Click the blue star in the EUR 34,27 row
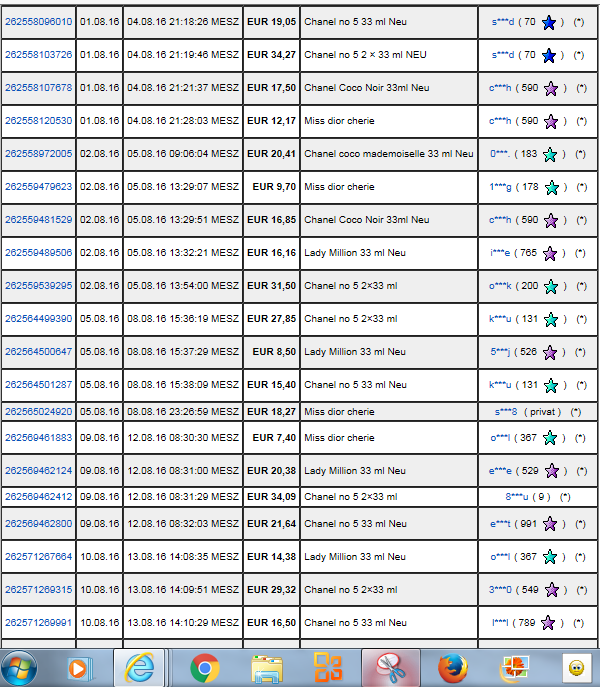 [549, 56]
